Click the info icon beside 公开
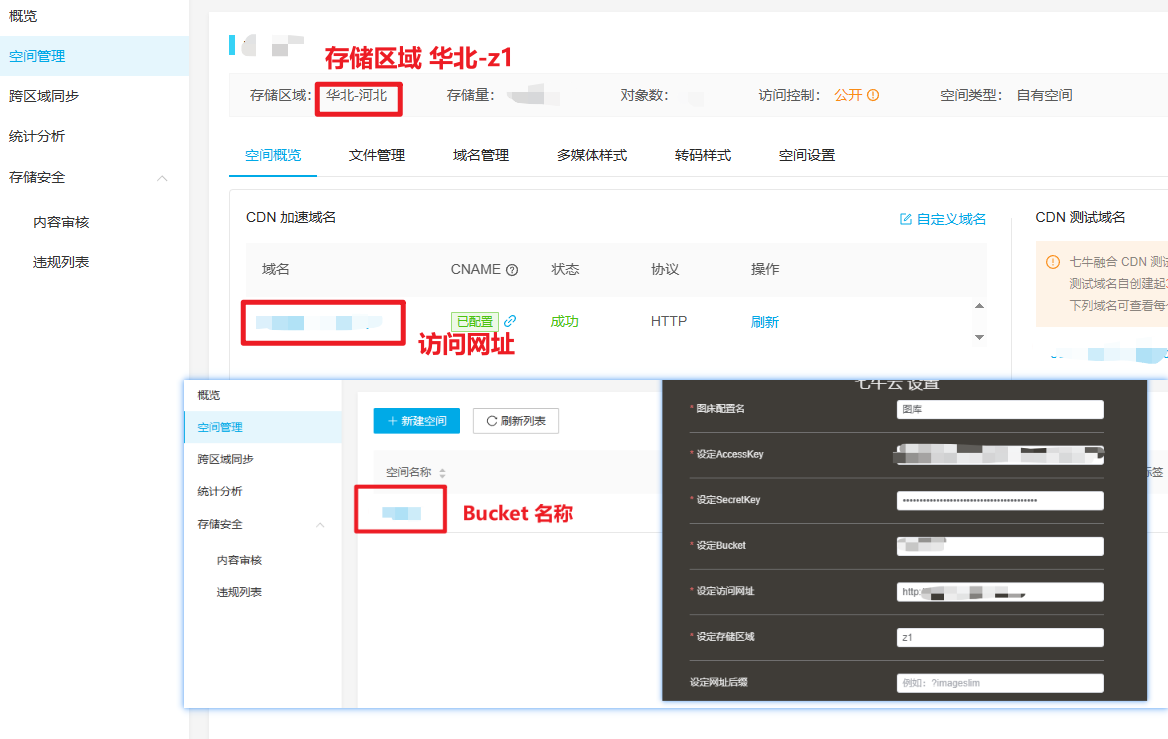This screenshot has width=1168, height=739. [x=873, y=96]
